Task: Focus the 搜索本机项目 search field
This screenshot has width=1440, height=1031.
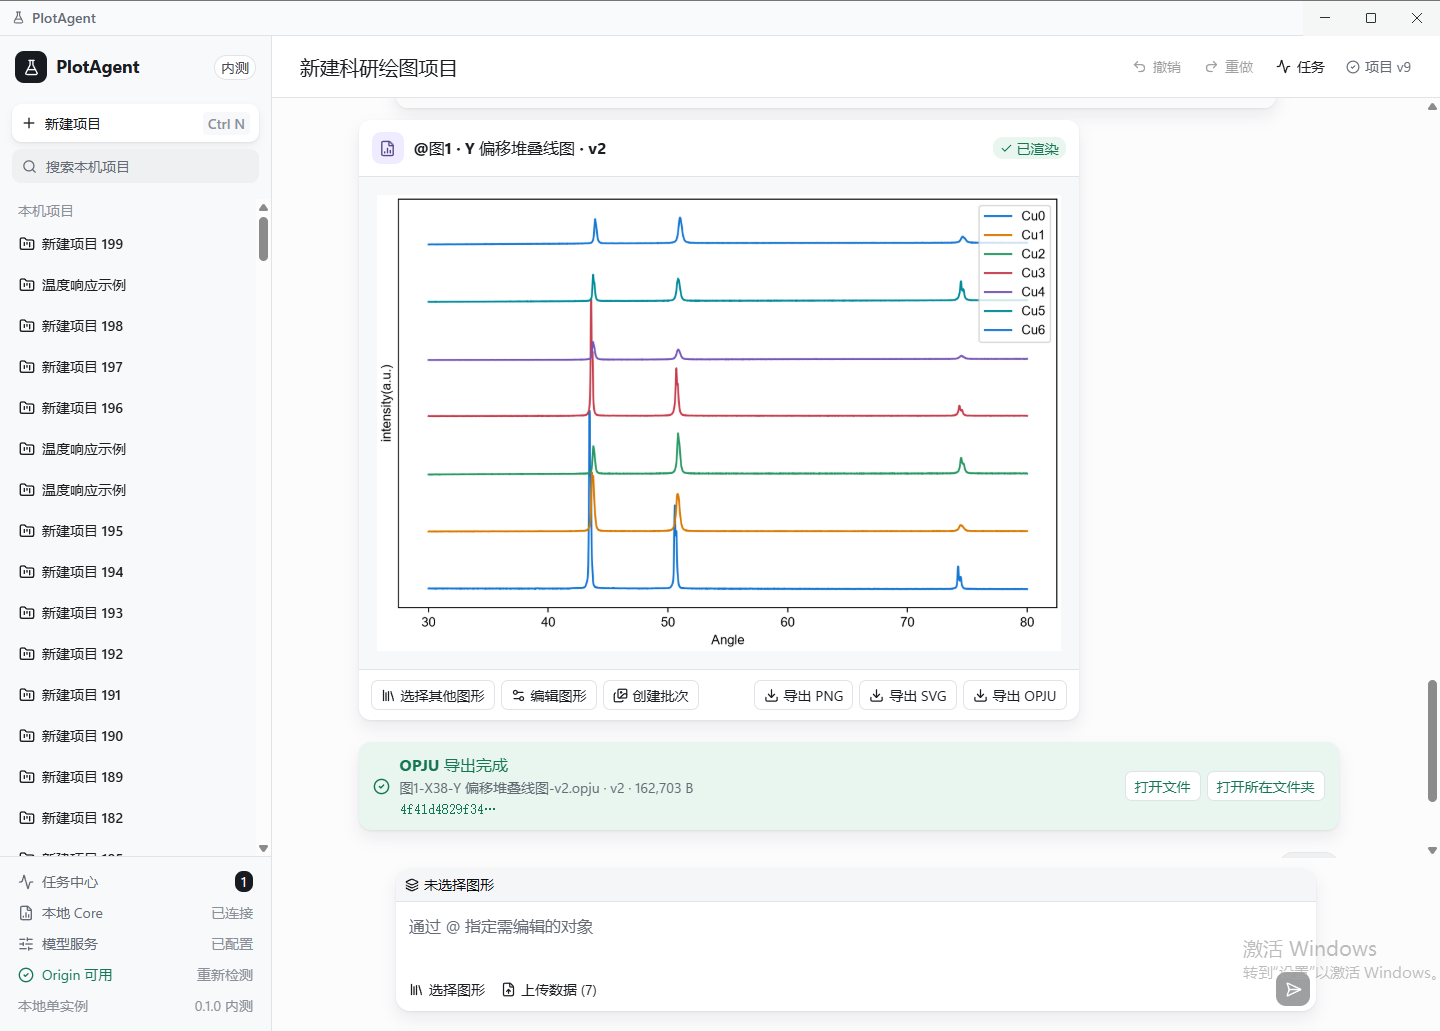Action: [x=135, y=167]
